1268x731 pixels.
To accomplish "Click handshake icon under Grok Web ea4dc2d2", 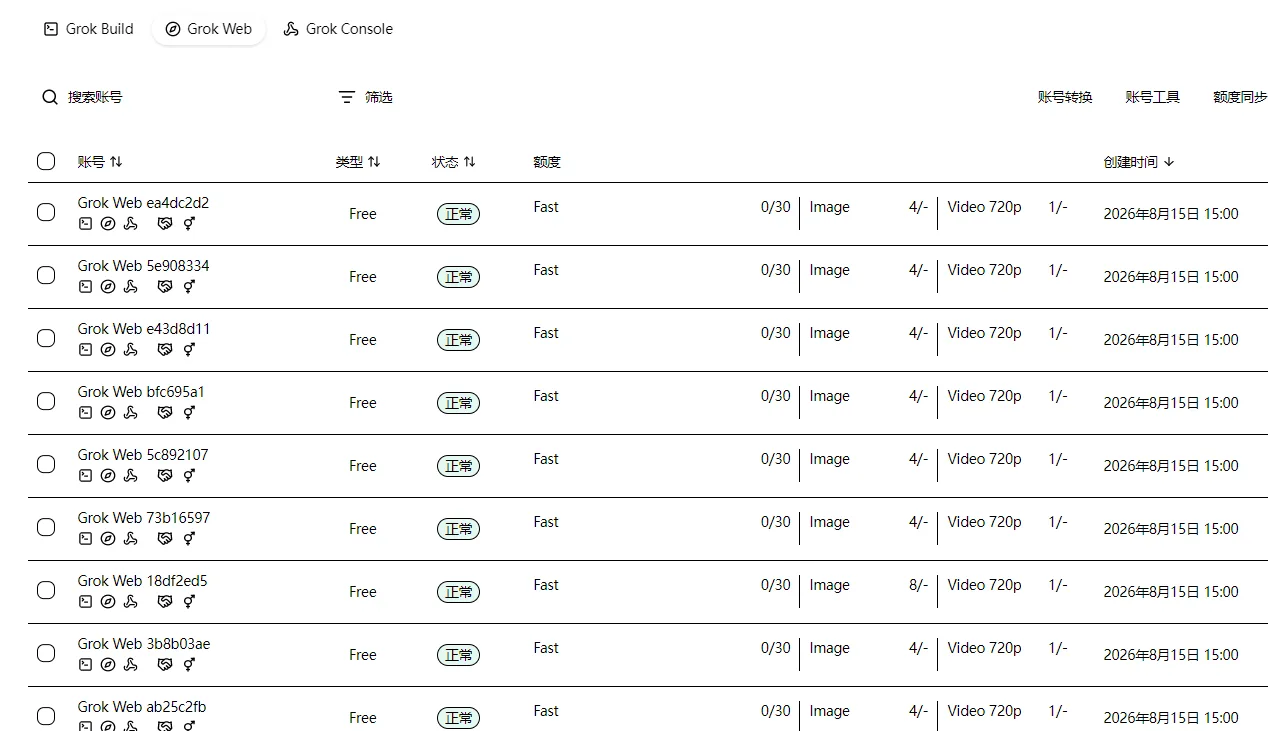I will click(165, 224).
